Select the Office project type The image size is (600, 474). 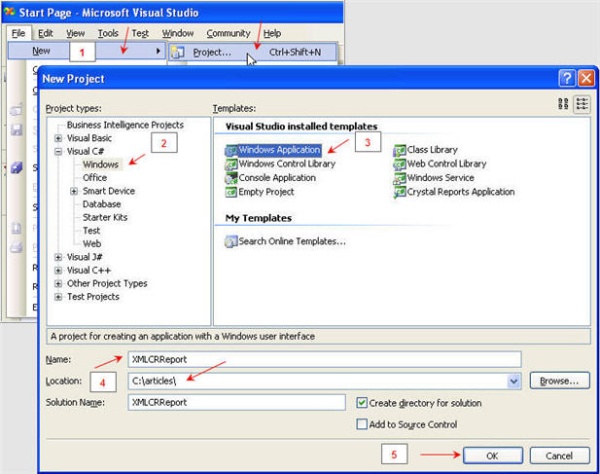pos(95,178)
